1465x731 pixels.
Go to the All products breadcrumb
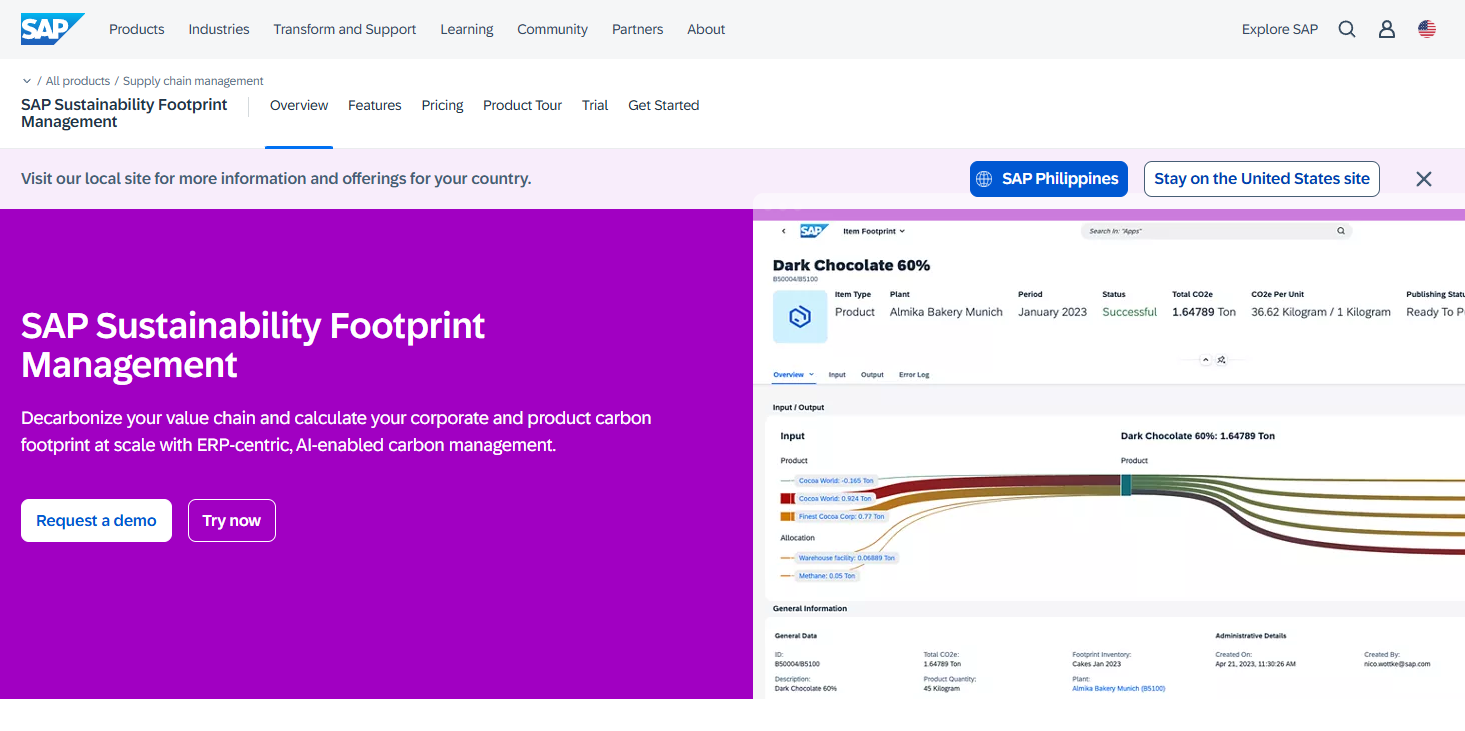(78, 81)
